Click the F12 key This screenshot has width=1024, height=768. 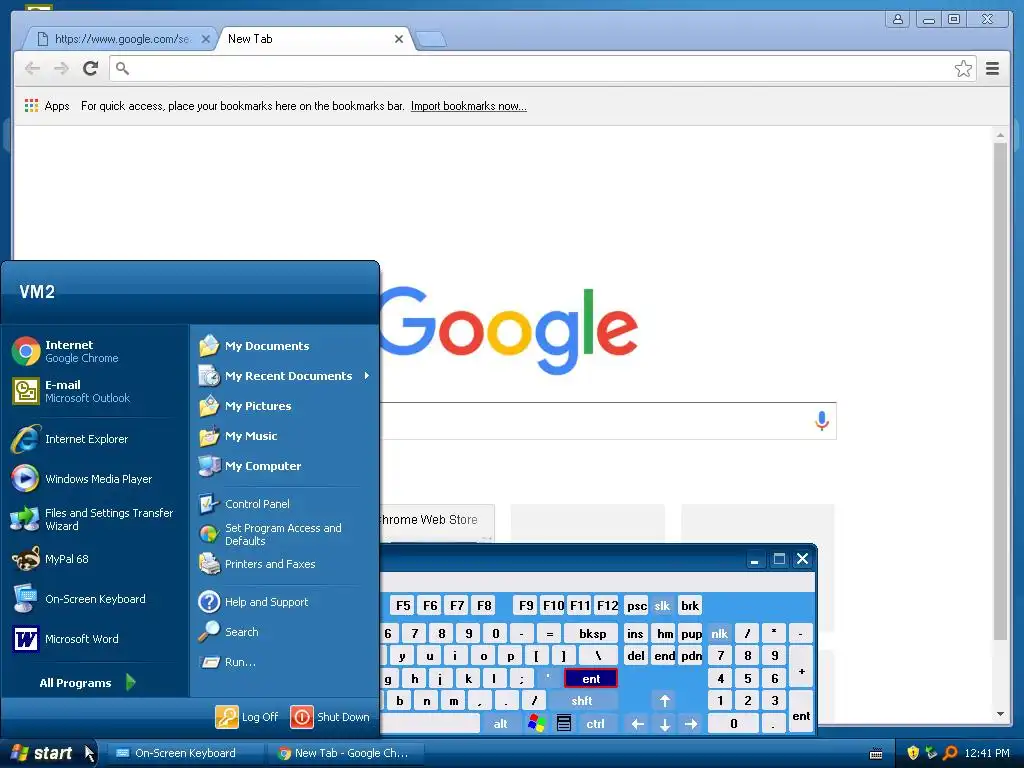(607, 605)
